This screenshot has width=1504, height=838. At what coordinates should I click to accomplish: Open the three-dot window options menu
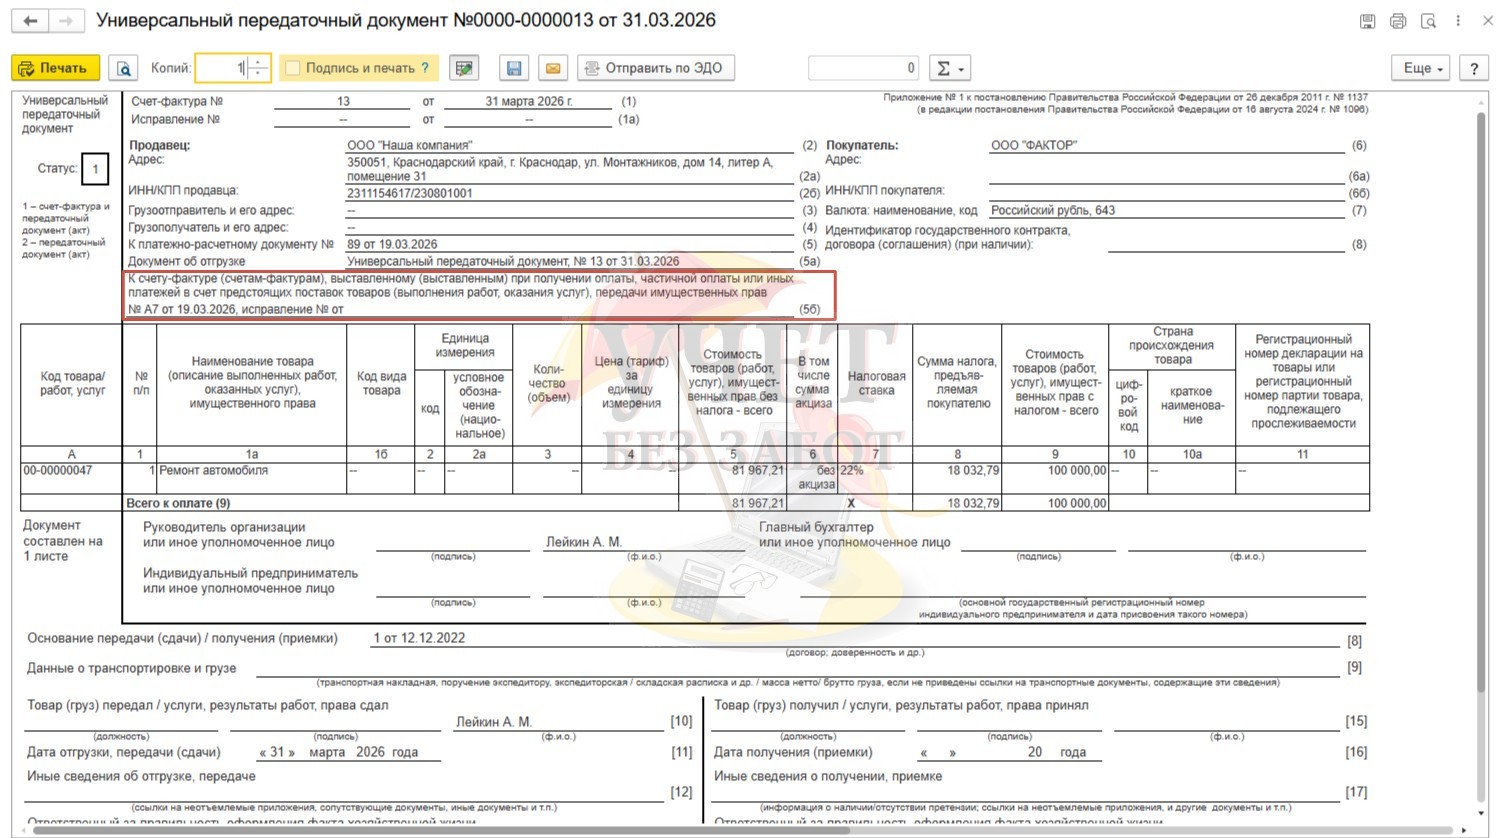[1458, 21]
